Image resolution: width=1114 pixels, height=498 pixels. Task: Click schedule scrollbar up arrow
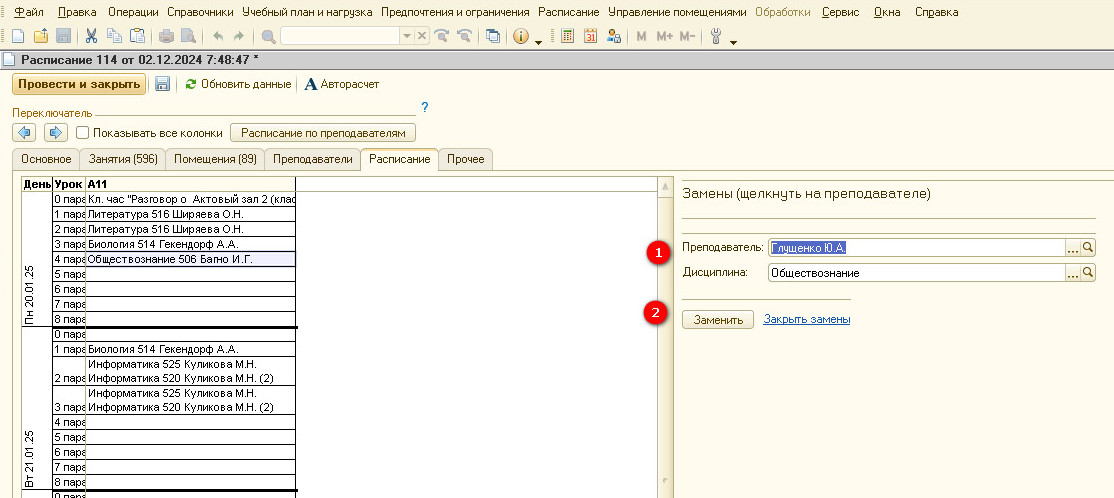666,186
